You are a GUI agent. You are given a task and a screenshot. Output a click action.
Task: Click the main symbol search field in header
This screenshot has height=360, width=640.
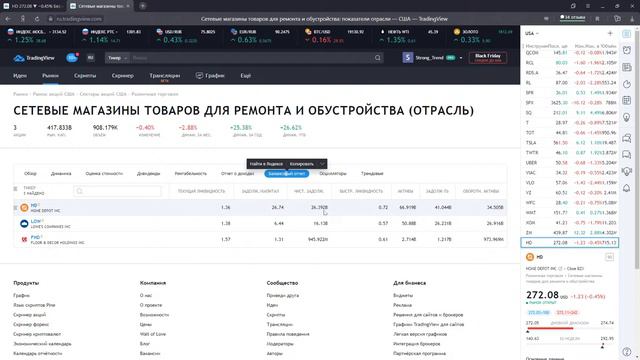pyautogui.click(x=251, y=58)
